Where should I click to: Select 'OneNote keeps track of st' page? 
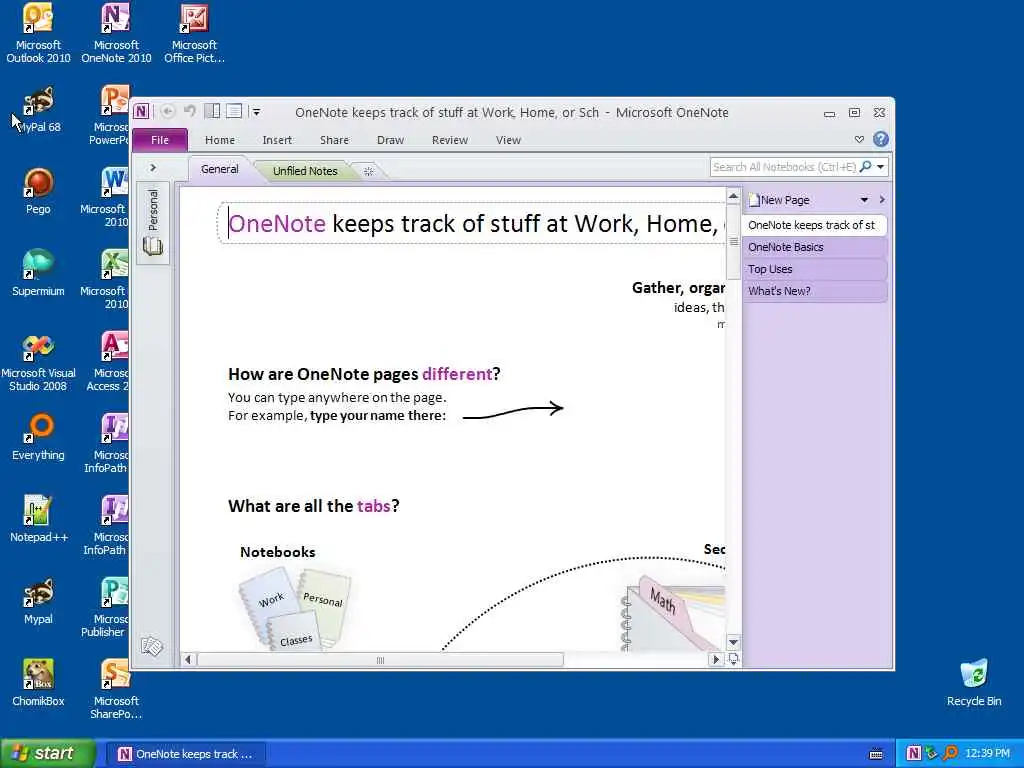[814, 225]
